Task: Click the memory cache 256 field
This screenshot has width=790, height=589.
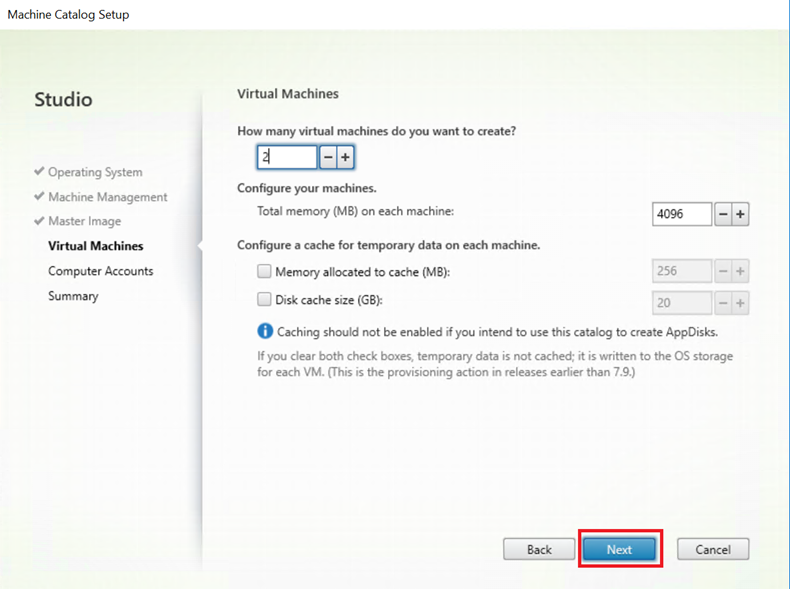Action: tap(682, 271)
